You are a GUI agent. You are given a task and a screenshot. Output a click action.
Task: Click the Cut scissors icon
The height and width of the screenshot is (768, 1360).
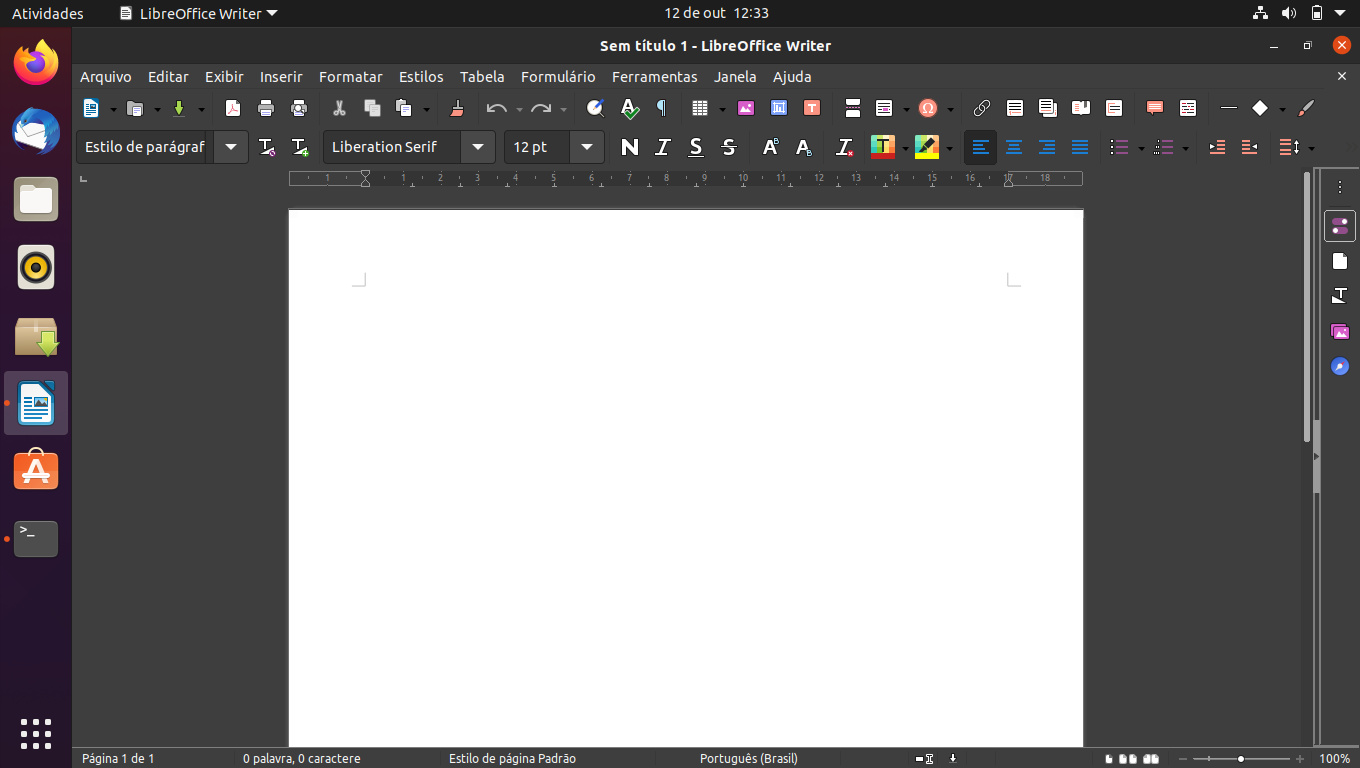(339, 108)
